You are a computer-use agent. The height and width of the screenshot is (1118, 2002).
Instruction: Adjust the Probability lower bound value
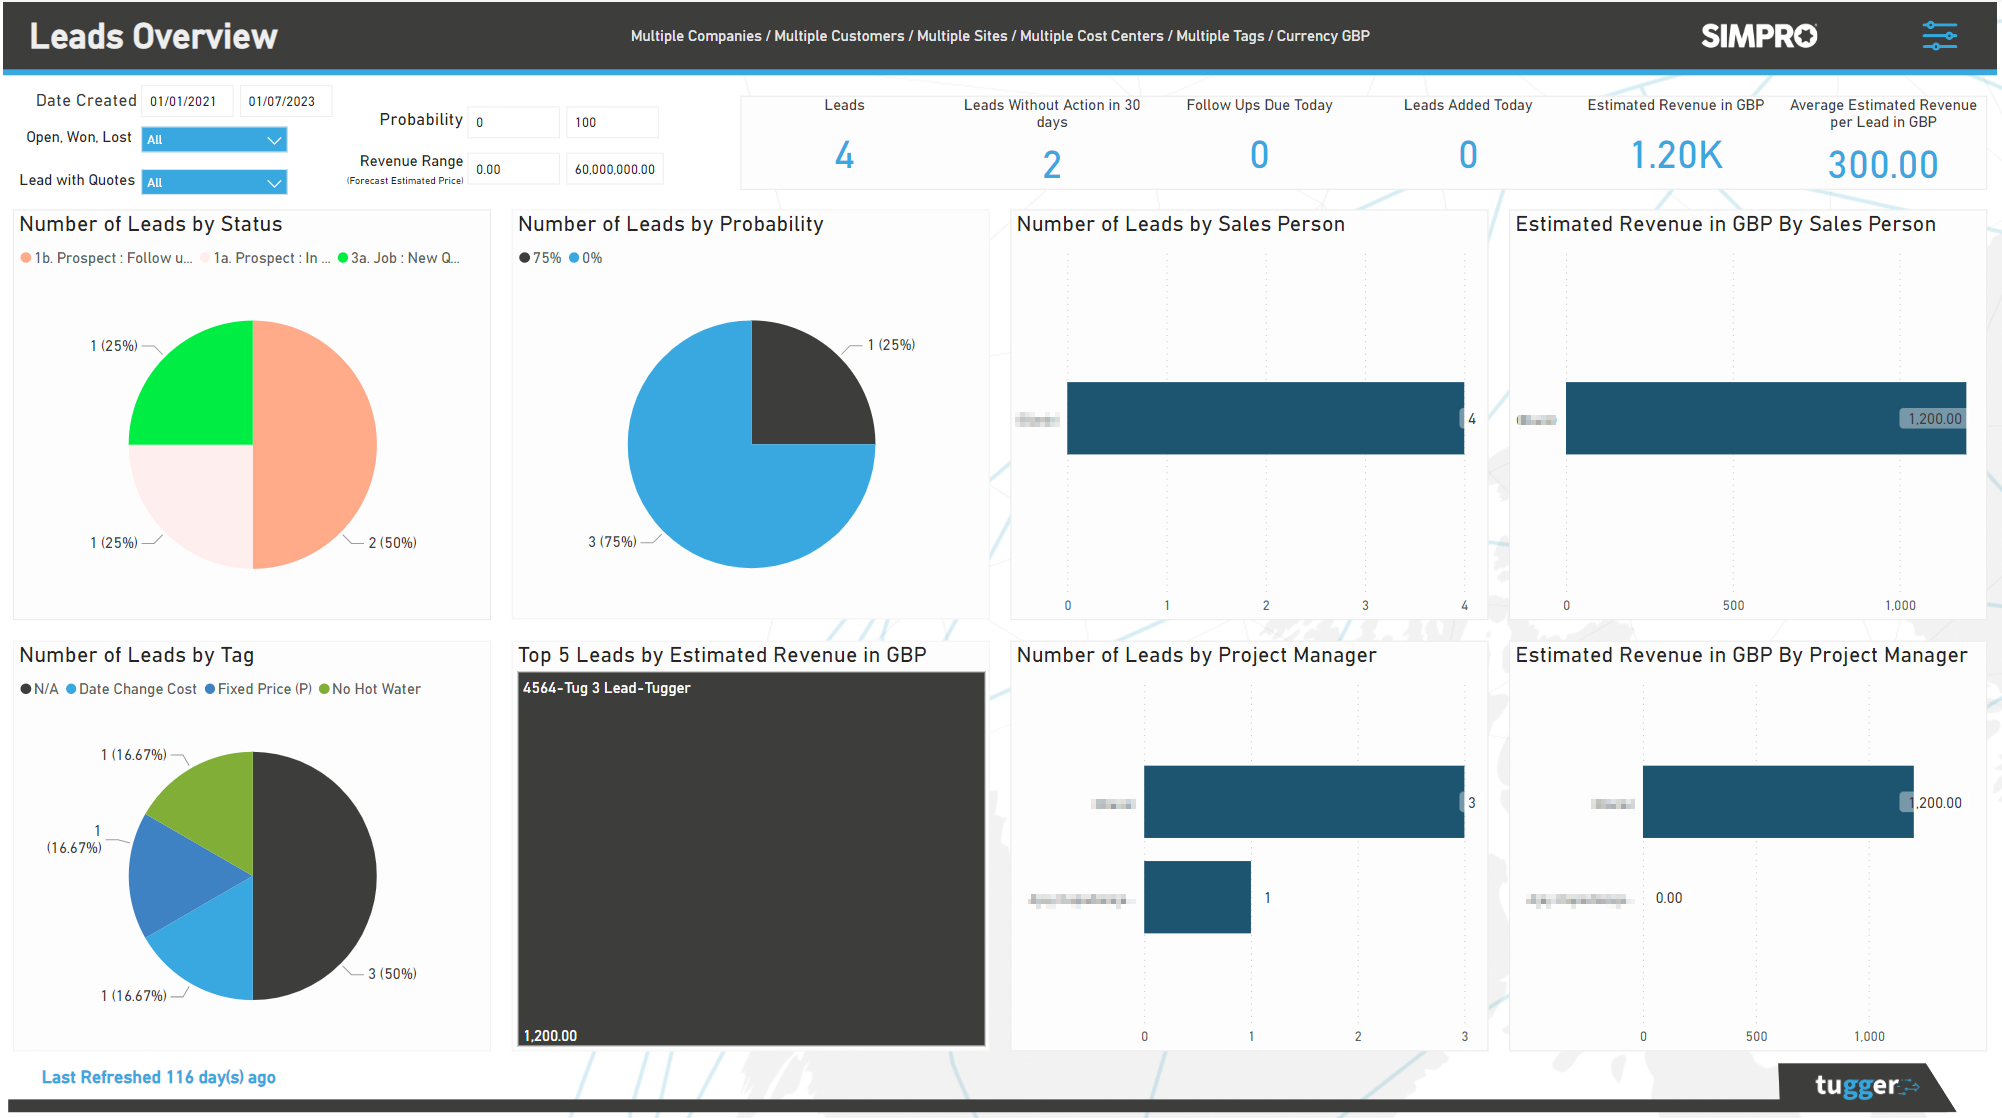coord(513,122)
